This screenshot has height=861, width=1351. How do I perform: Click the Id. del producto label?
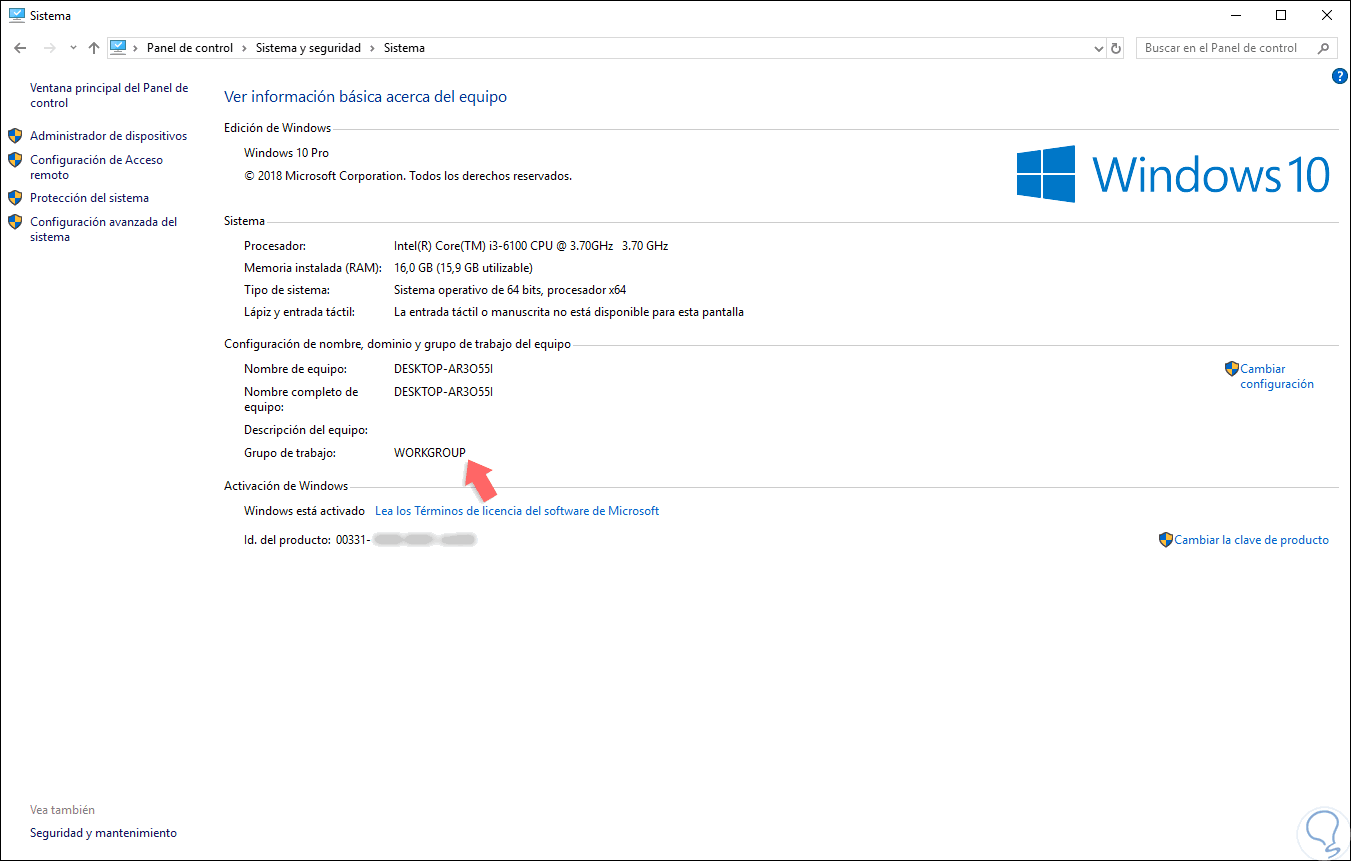tap(287, 540)
